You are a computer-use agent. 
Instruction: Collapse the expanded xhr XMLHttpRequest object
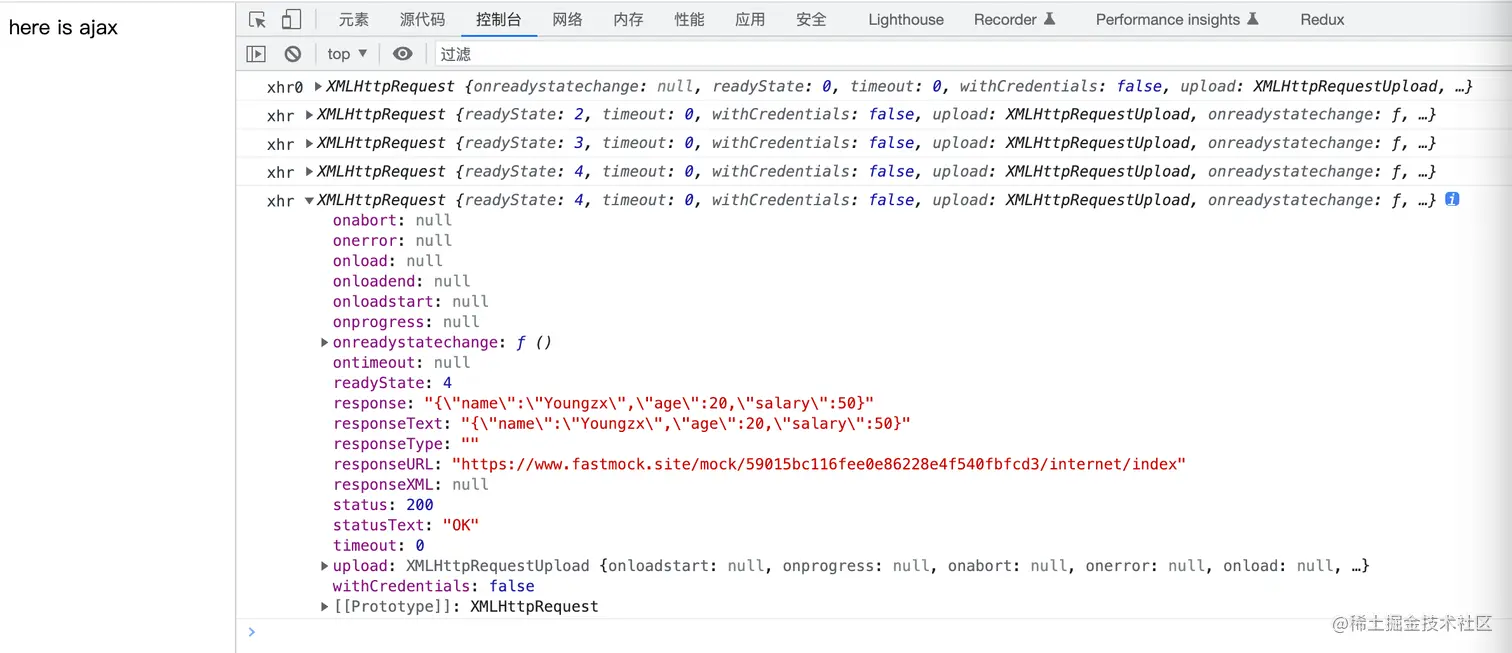[310, 200]
